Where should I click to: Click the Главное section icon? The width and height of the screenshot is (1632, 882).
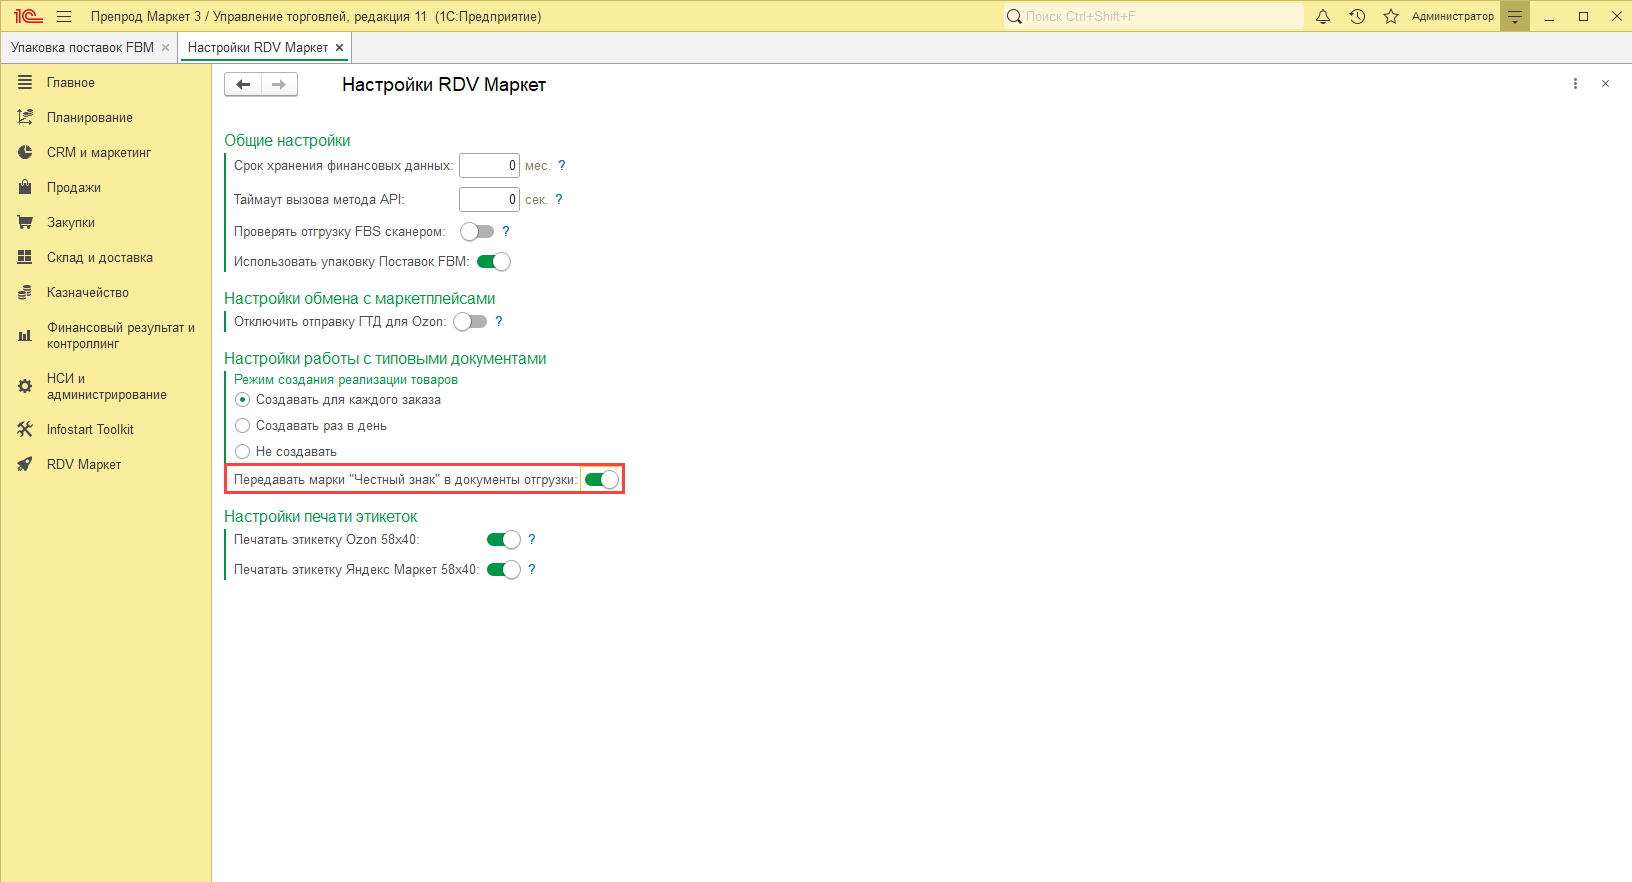[x=25, y=82]
